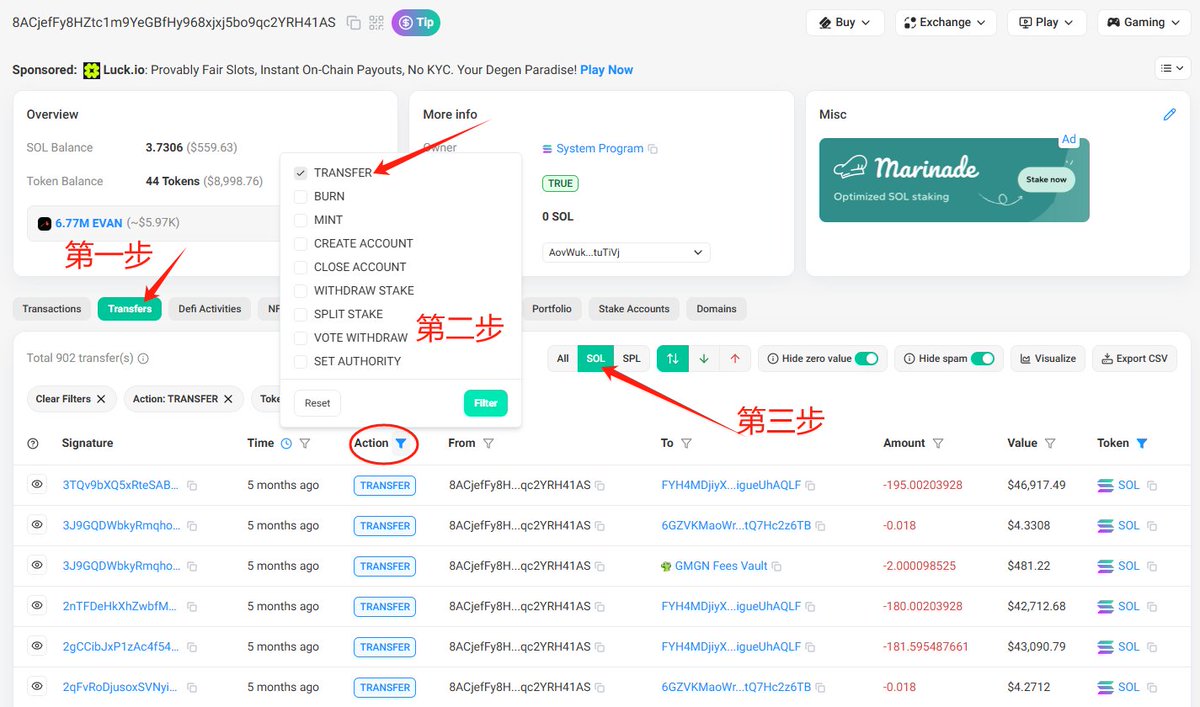
Task: Uncheck the TRANSFER checkbox
Action: [301, 173]
